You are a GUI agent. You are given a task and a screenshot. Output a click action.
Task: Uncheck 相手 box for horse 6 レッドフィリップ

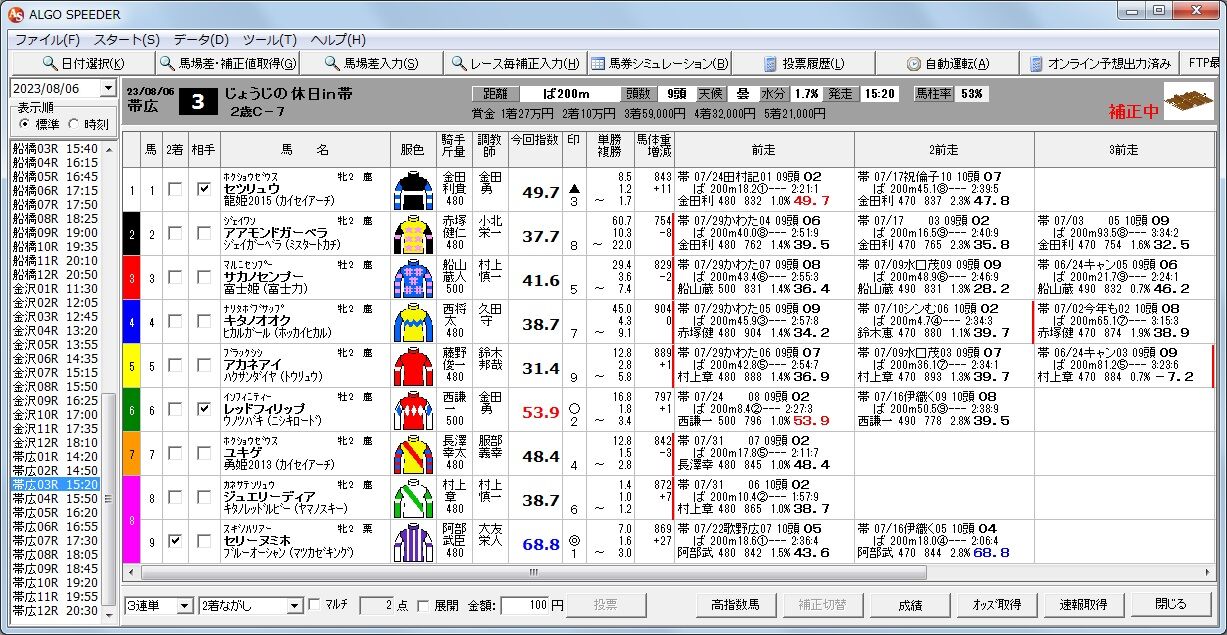click(204, 410)
